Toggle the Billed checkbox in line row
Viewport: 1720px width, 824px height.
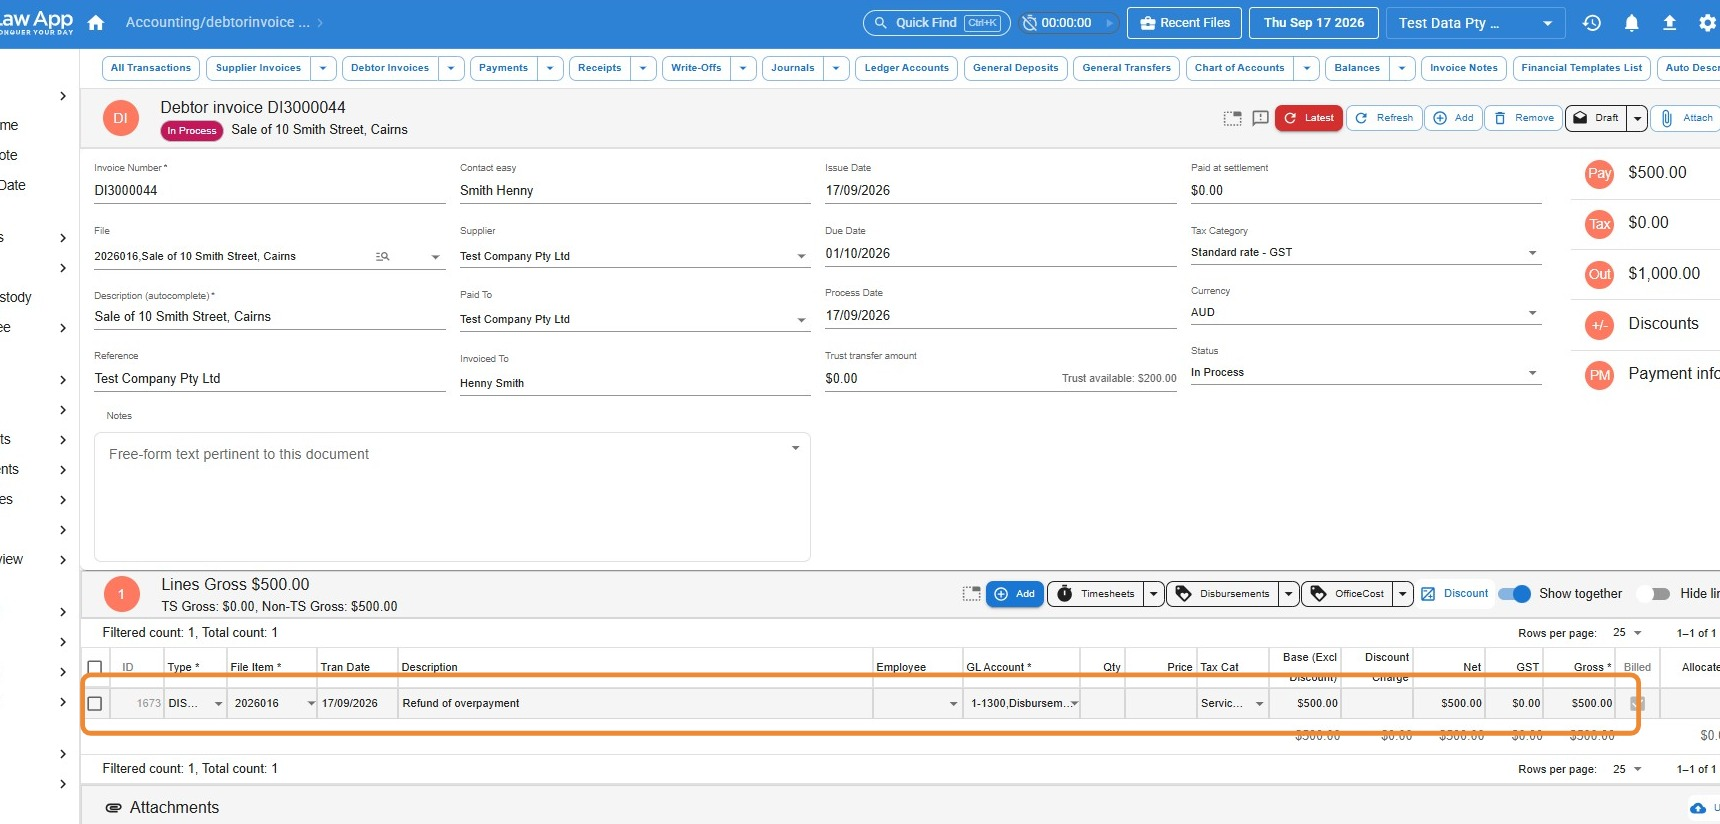(1637, 703)
